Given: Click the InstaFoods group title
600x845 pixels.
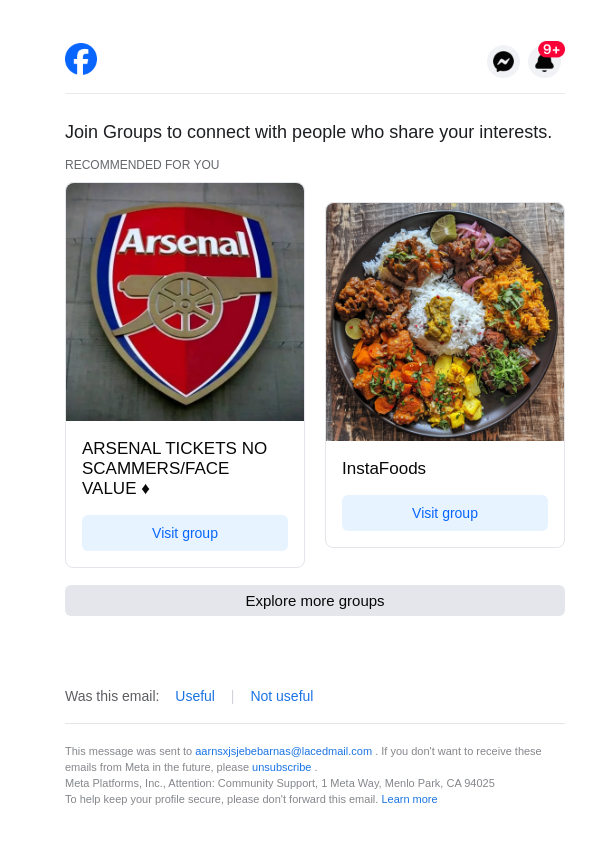Looking at the screenshot, I should point(384,468).
